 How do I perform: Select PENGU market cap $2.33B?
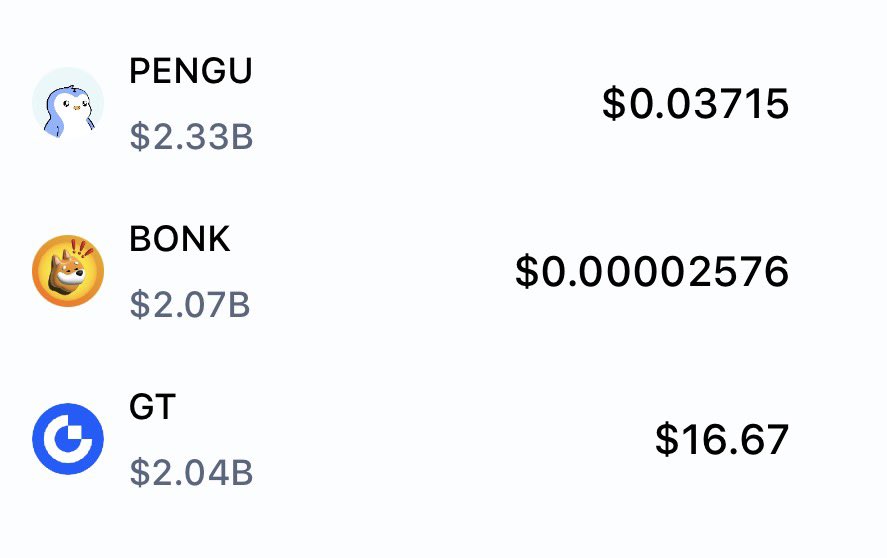coord(191,137)
